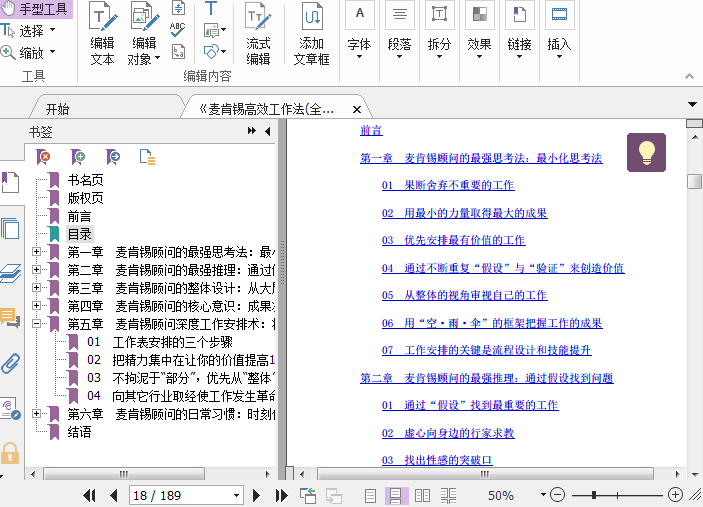Select the 目录 bookmark
The image size is (703, 507).
click(80, 234)
